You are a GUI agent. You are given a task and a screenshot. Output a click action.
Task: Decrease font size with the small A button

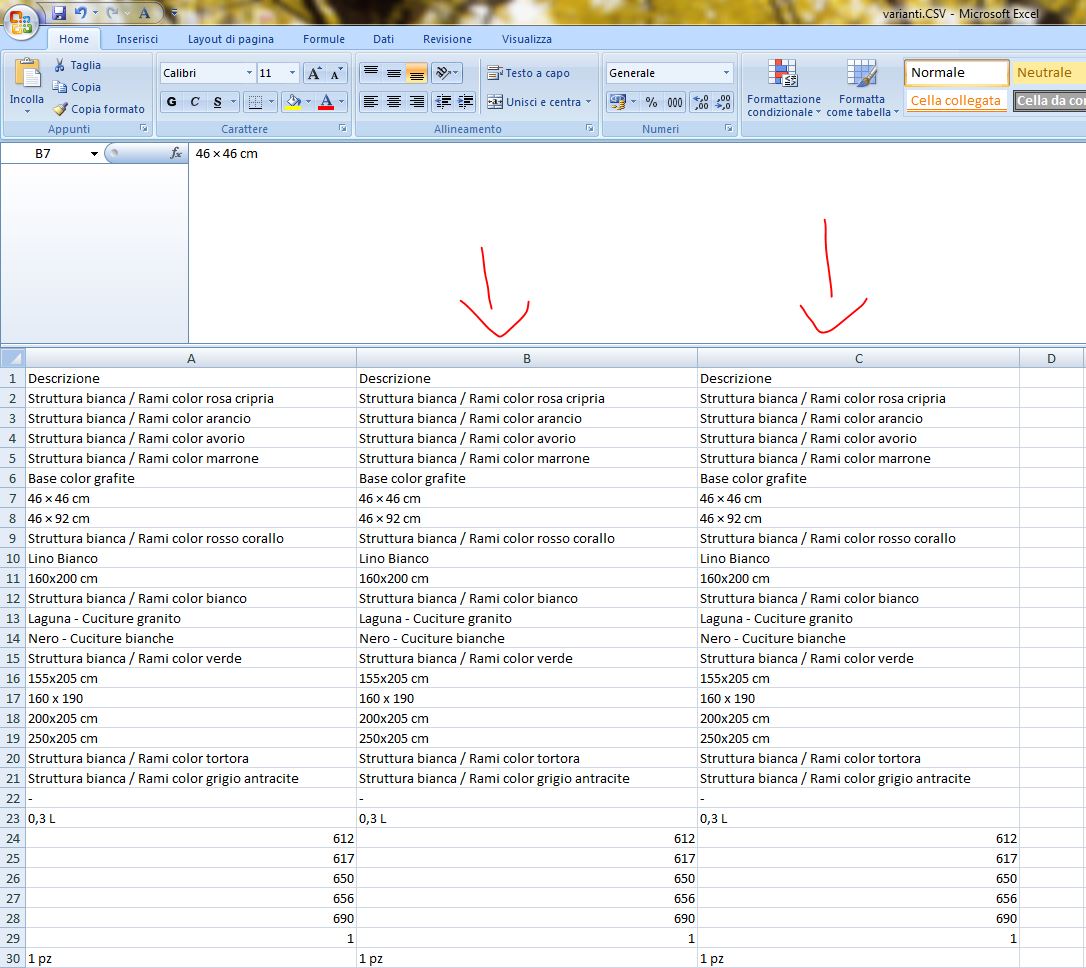(336, 73)
